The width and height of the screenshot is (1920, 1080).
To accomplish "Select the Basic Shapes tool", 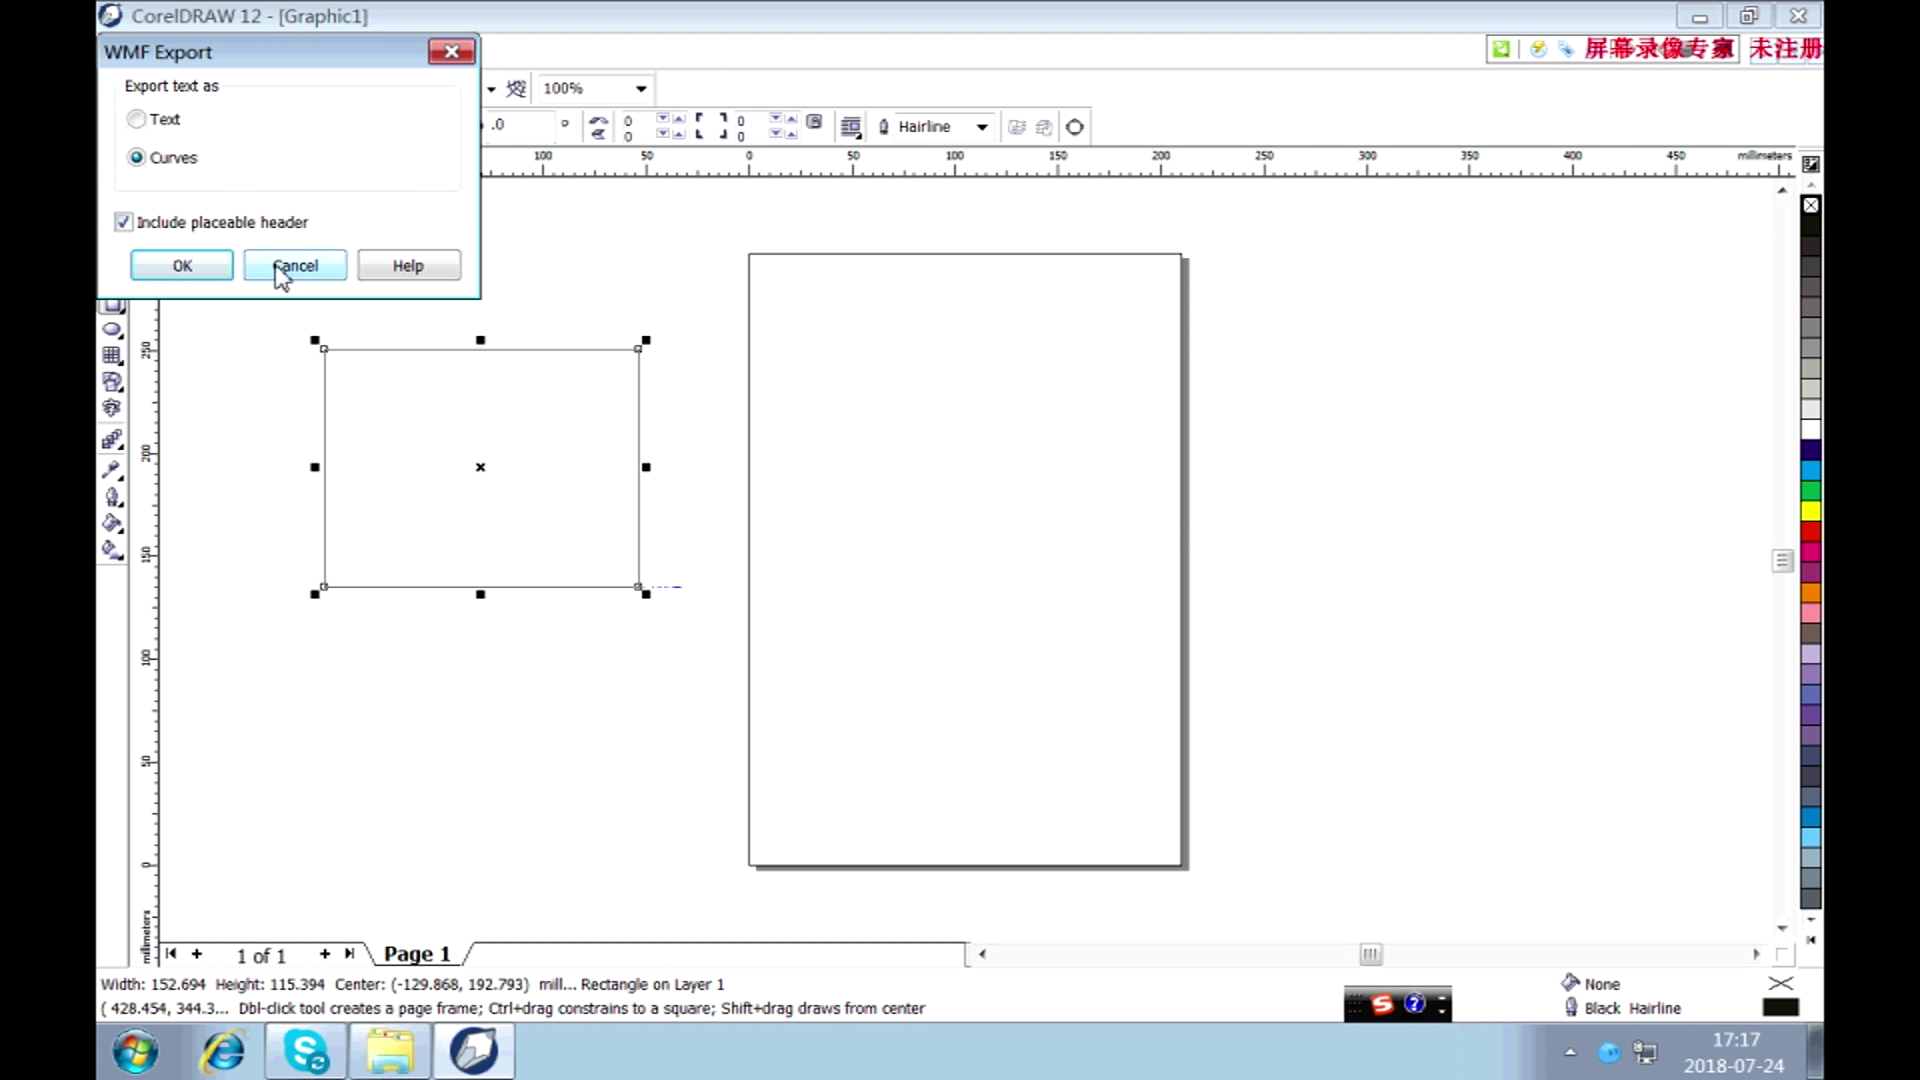I will click(x=112, y=381).
